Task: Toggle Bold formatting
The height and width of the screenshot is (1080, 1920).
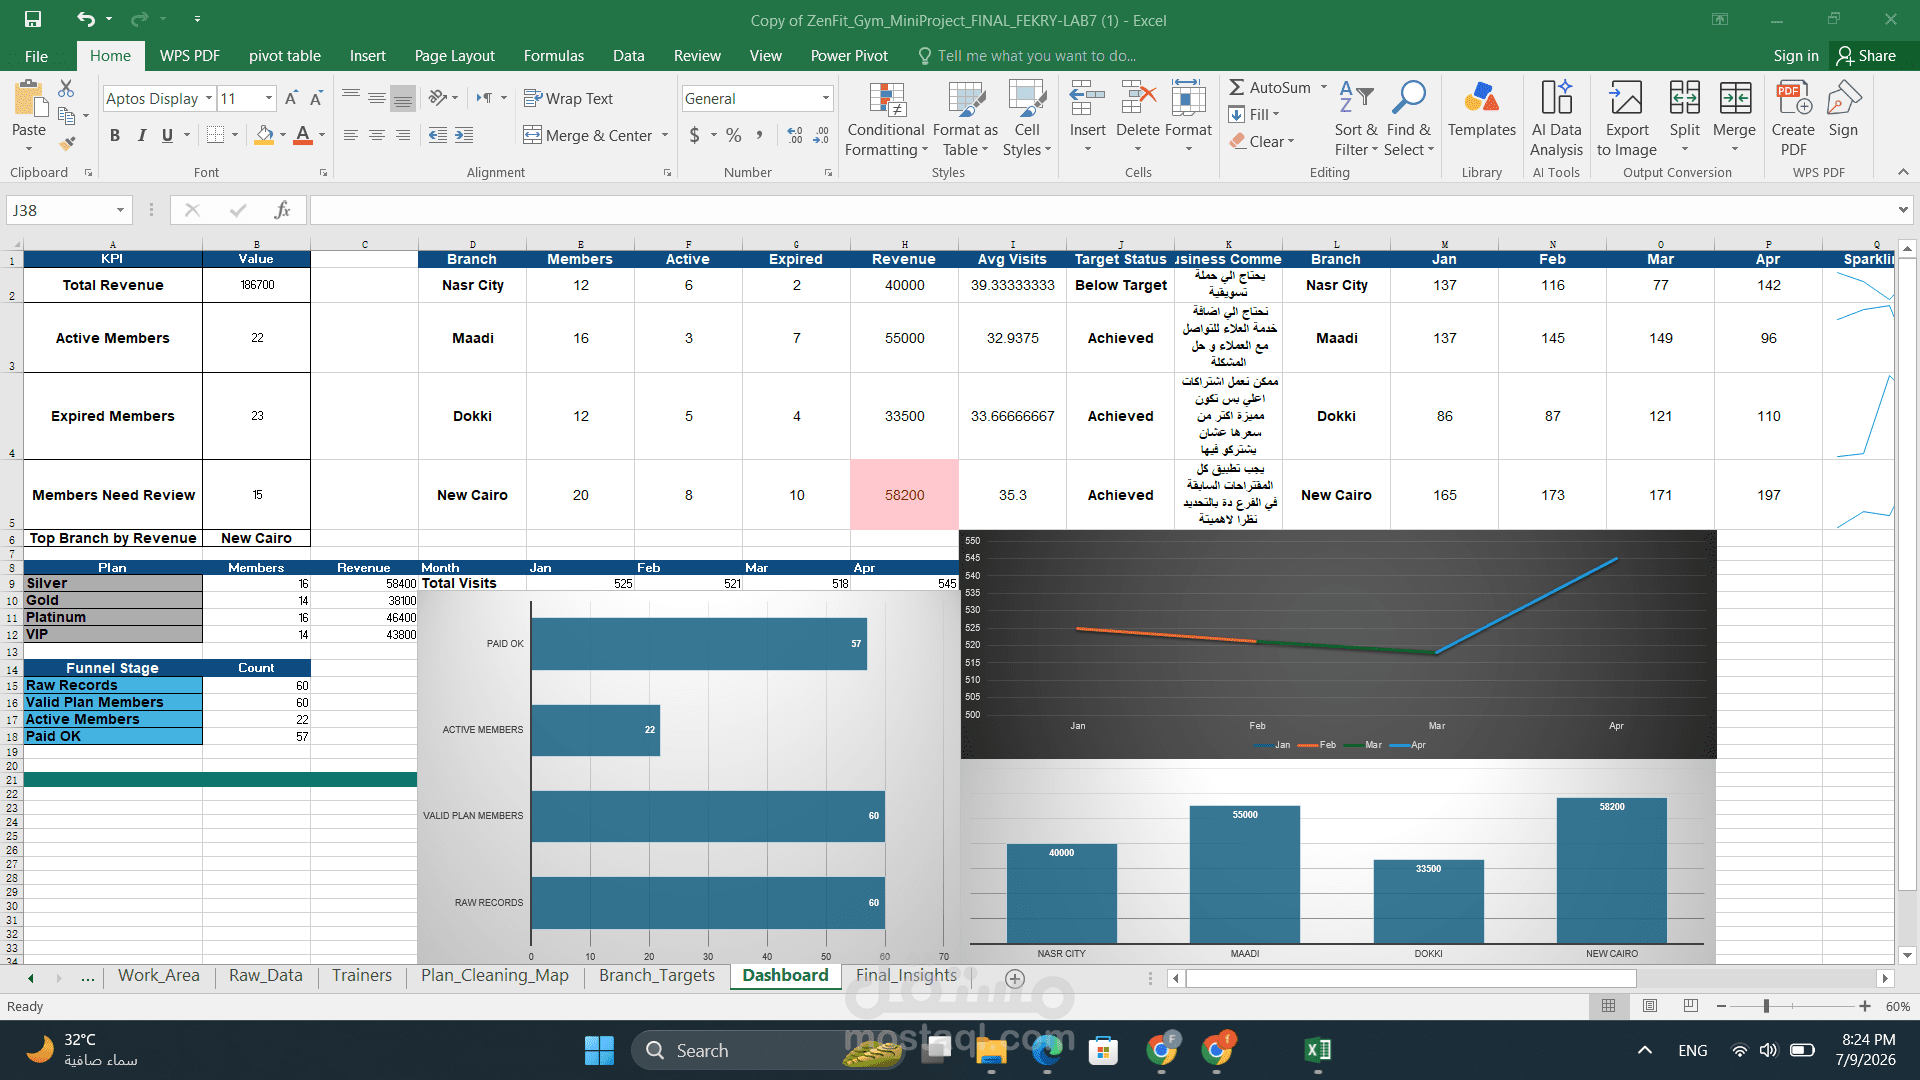Action: coord(115,135)
